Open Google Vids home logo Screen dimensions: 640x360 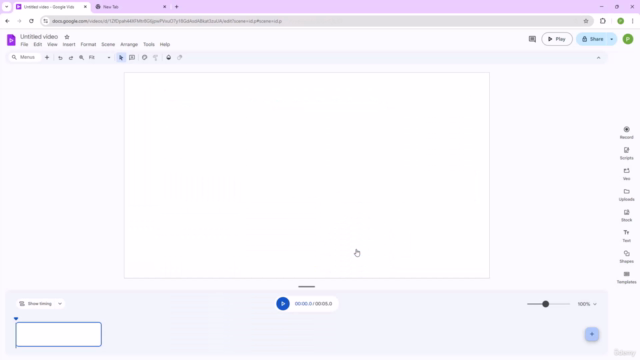tap(11, 40)
